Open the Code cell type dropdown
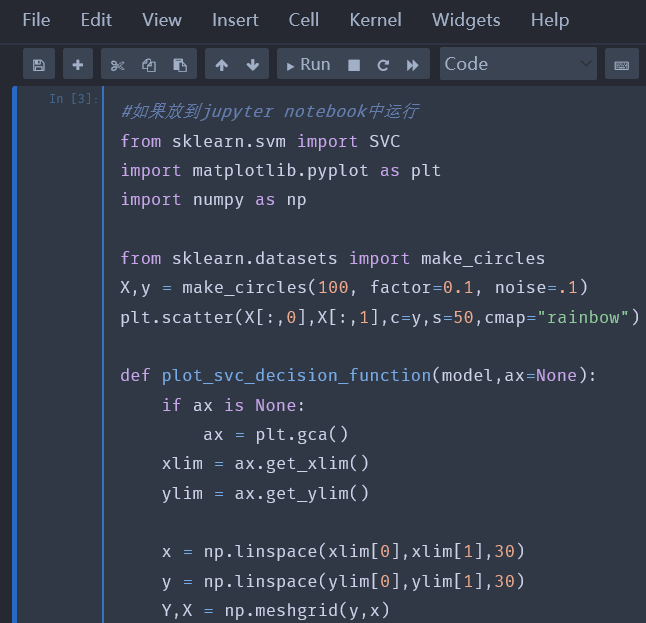 518,64
